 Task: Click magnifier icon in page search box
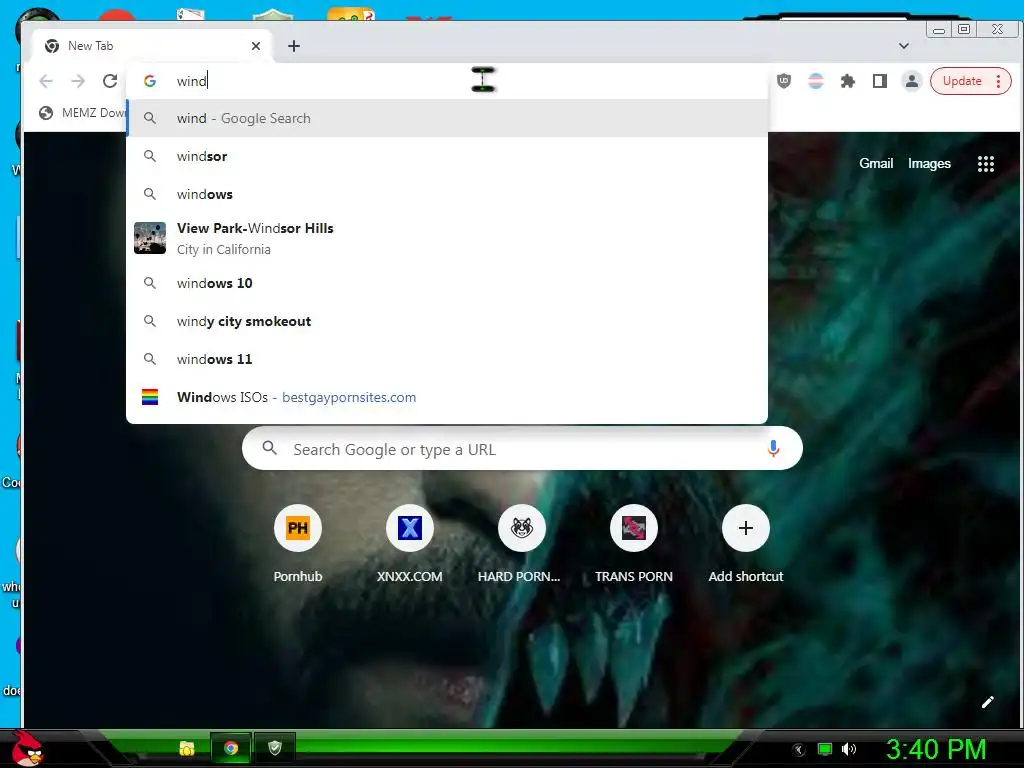point(269,449)
